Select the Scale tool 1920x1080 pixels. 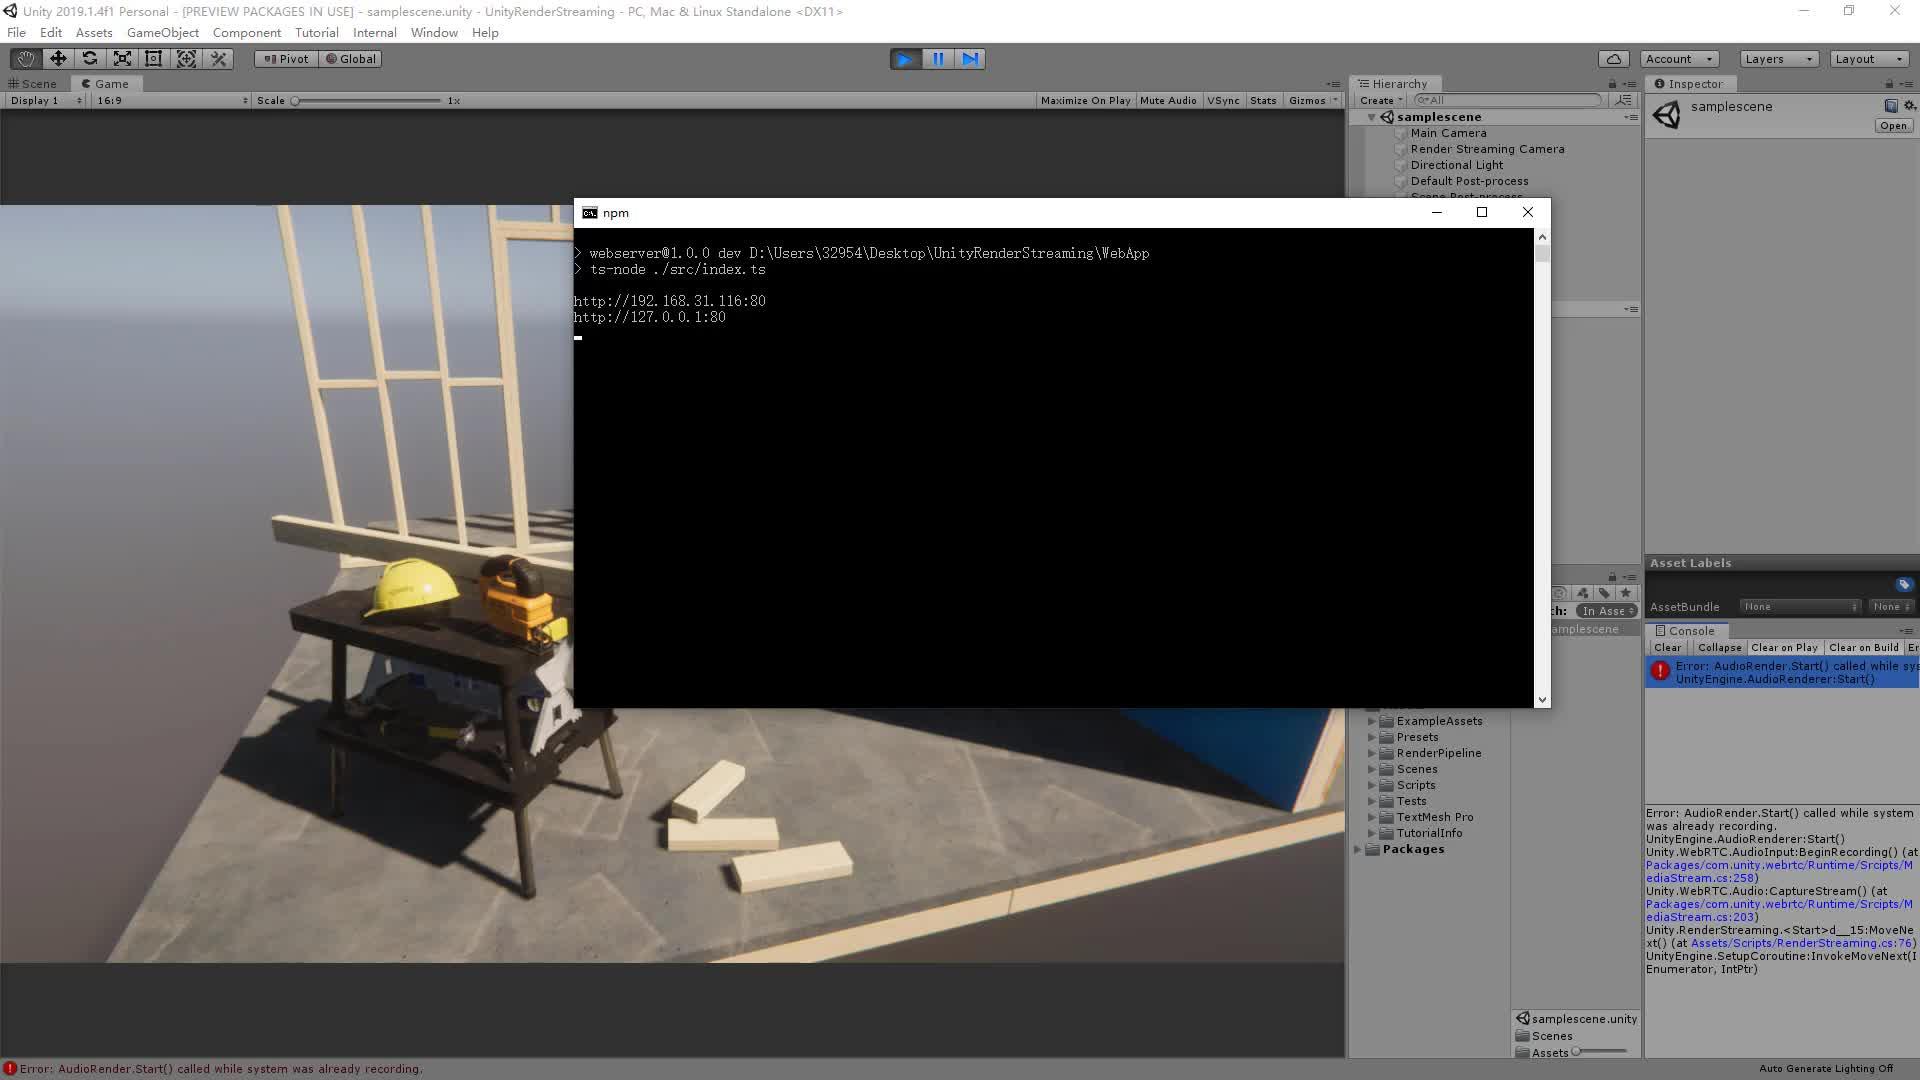[122, 59]
